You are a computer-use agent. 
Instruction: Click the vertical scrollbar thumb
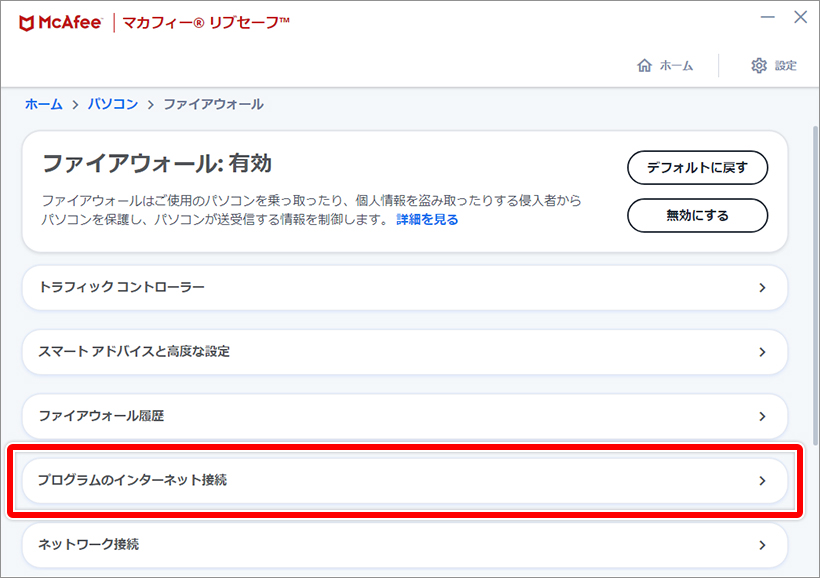coord(815,285)
